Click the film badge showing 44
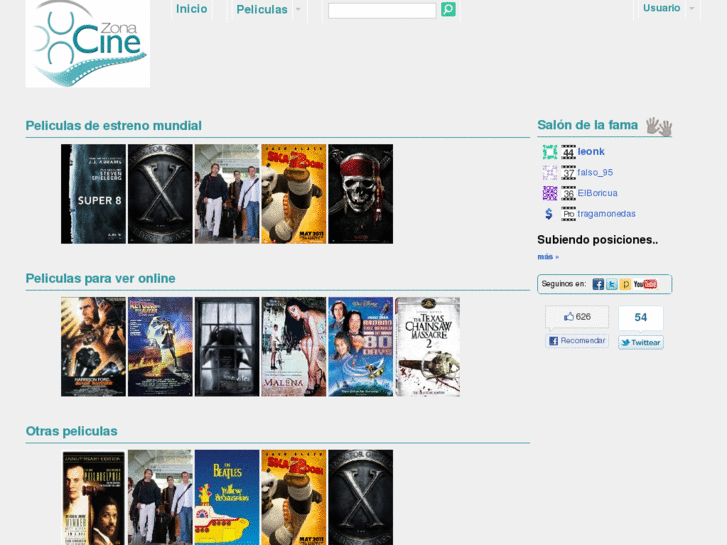This screenshot has height=545, width=727. tap(568, 152)
